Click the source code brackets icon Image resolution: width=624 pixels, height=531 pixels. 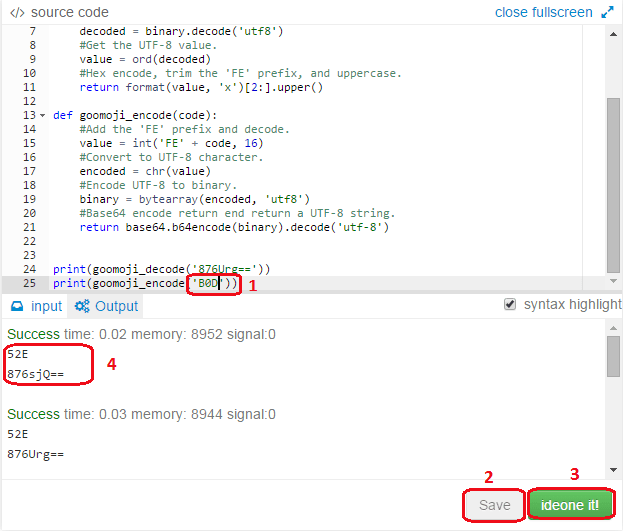(x=17, y=13)
